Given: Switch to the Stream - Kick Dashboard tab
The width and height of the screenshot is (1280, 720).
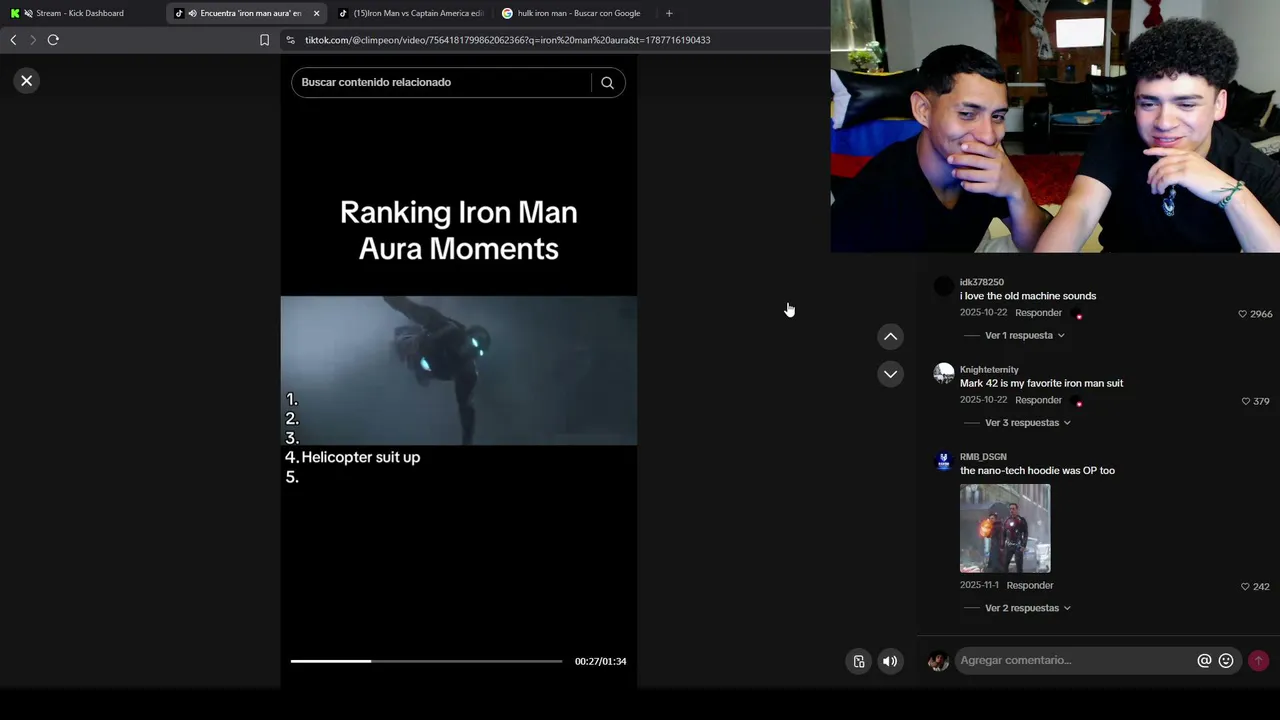Looking at the screenshot, I should 80,13.
